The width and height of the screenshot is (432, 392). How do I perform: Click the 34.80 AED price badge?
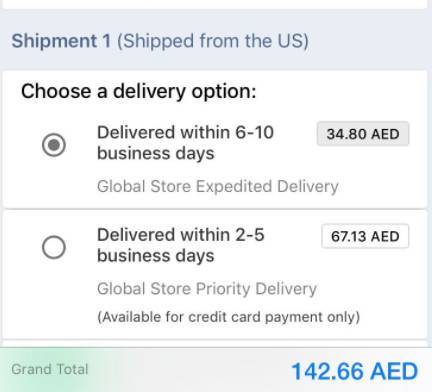point(363,134)
